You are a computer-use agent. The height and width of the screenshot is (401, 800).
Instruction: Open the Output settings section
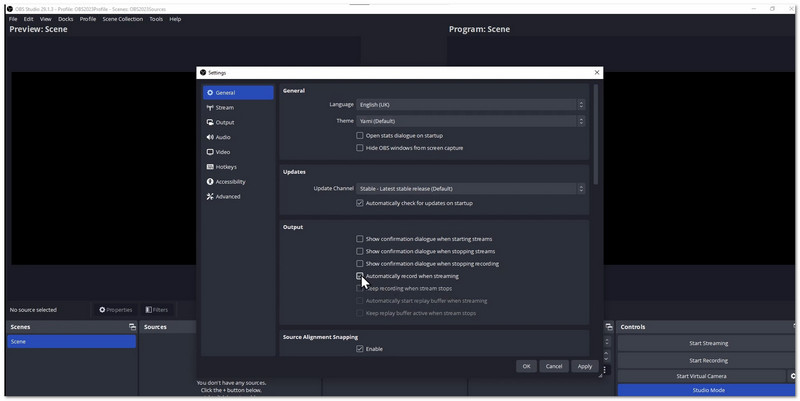click(224, 122)
